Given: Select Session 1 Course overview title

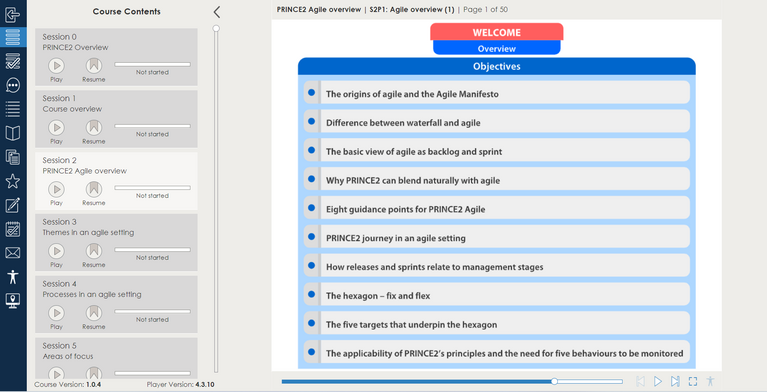Looking at the screenshot, I should click(x=72, y=109).
